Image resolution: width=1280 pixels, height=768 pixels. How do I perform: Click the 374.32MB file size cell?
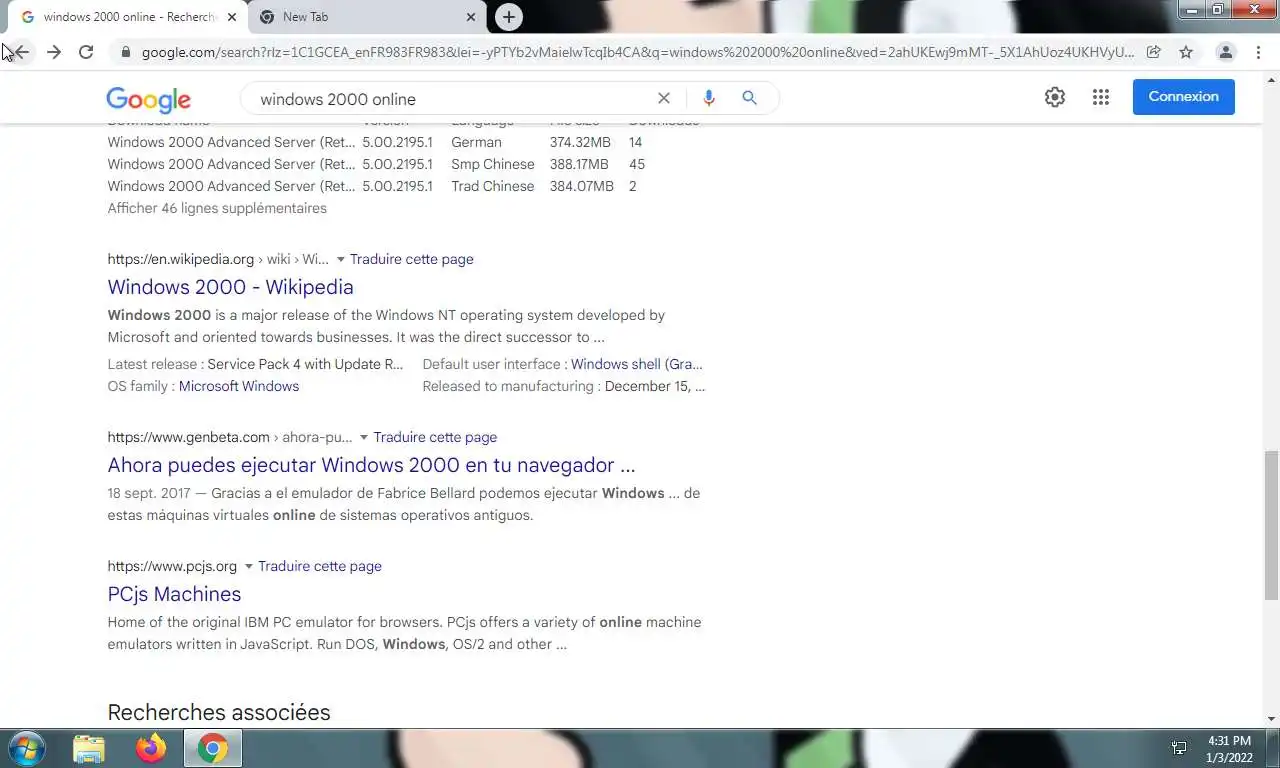(x=580, y=142)
